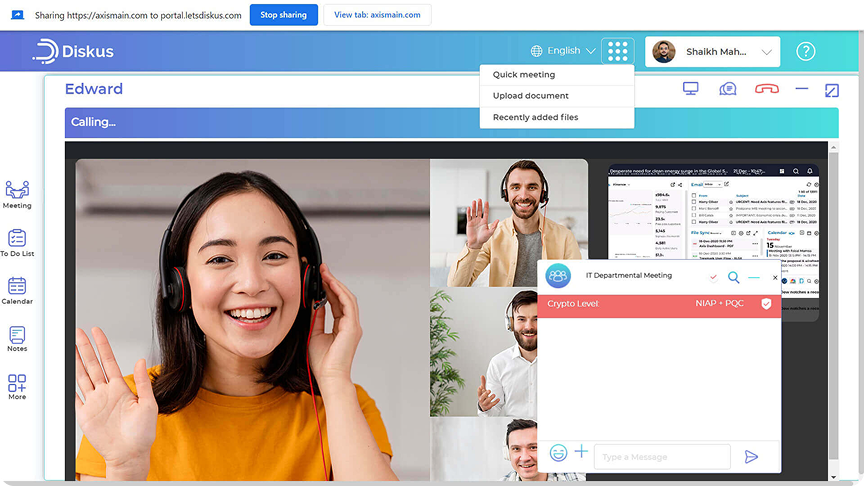Open the To Do List panel
Screen dimensions: 864x486
[x=17, y=242]
